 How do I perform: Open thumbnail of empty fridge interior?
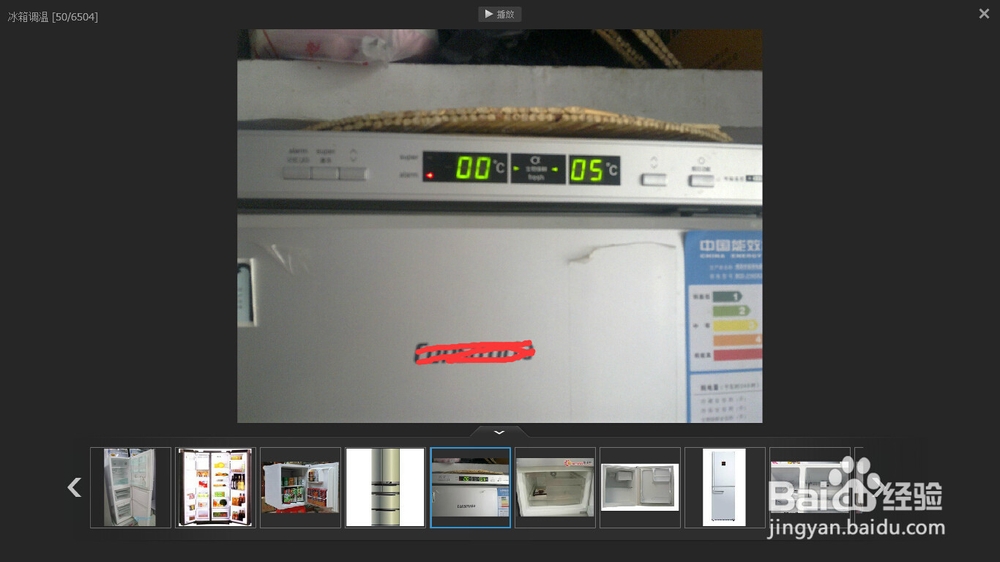coord(555,487)
